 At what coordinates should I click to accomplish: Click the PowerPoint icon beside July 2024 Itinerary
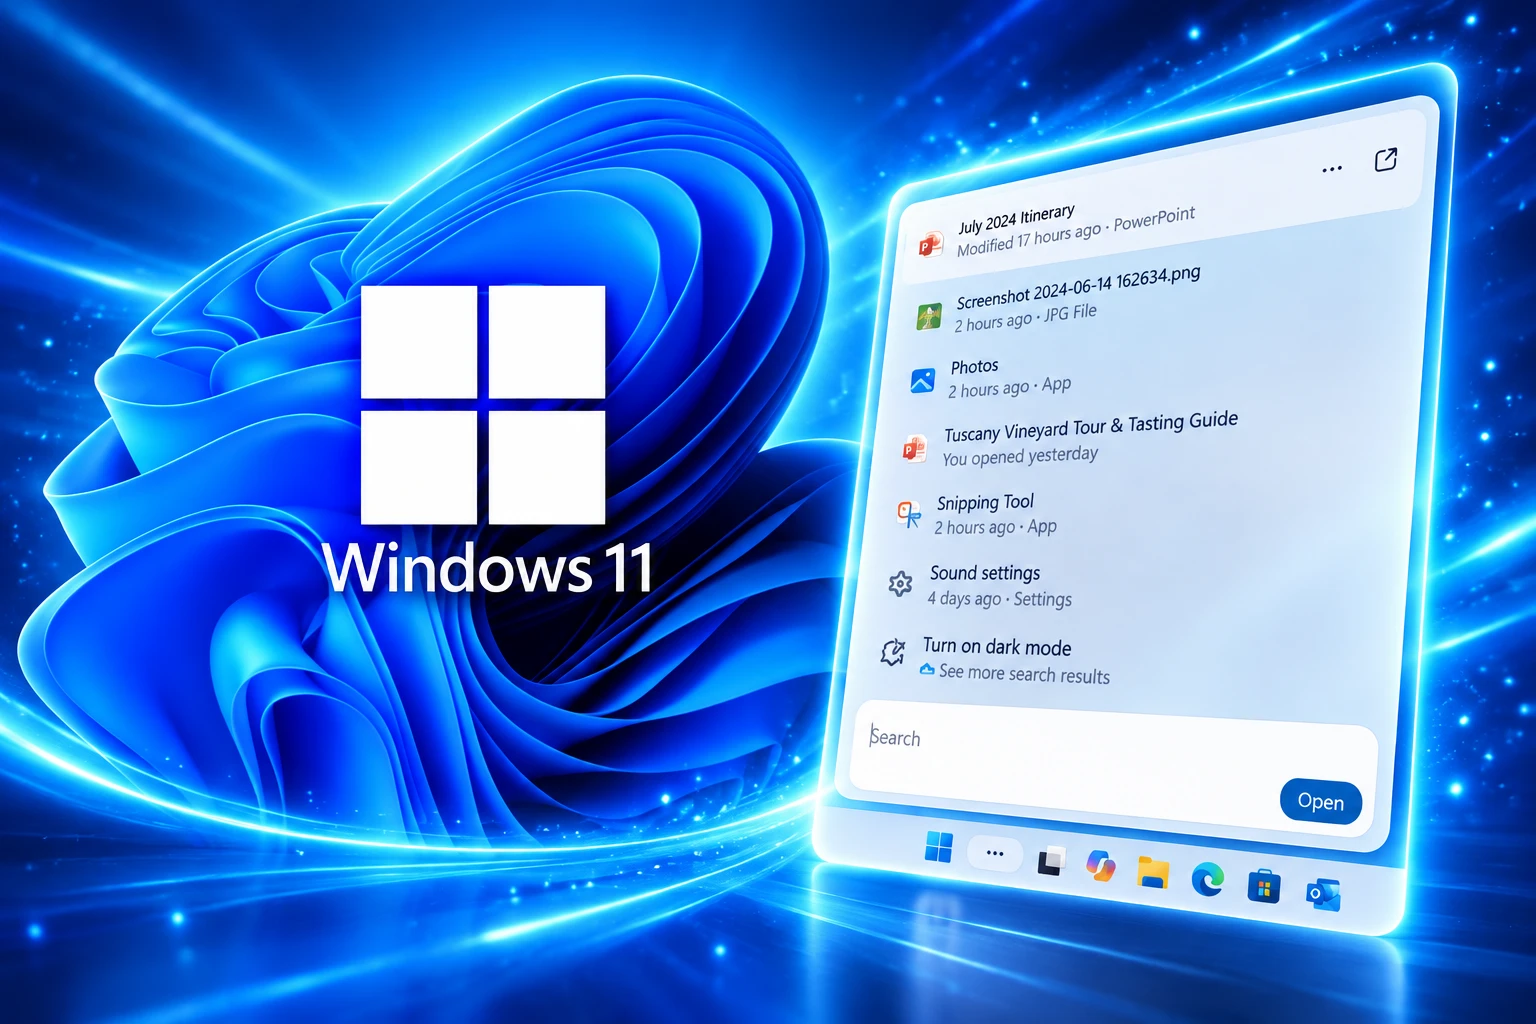pyautogui.click(x=930, y=244)
